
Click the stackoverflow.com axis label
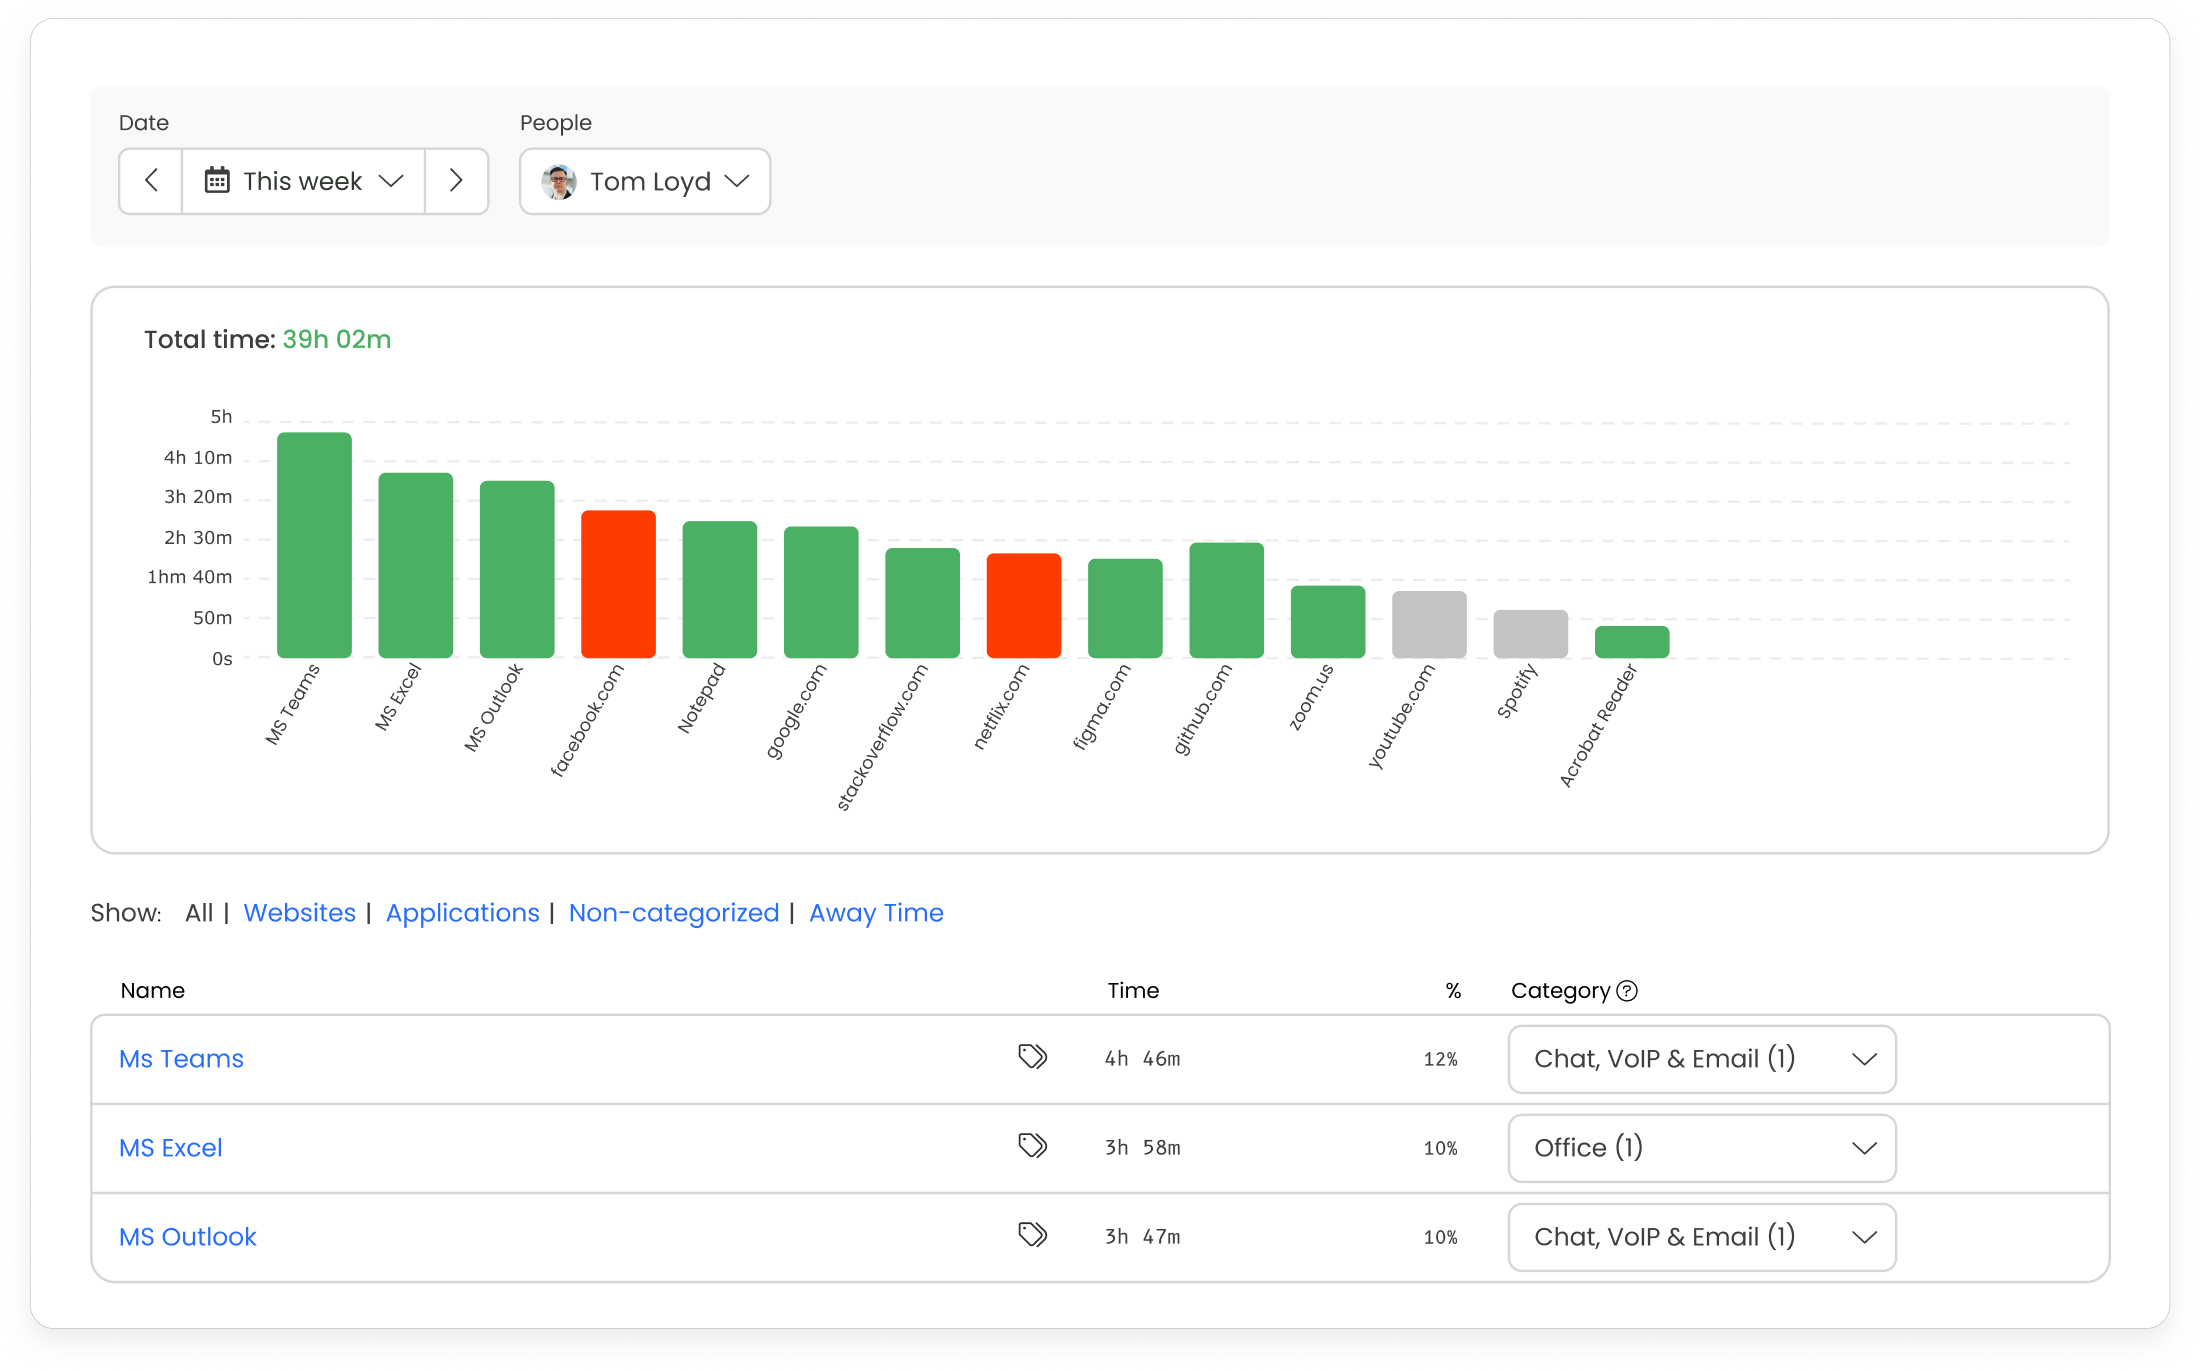point(882,737)
